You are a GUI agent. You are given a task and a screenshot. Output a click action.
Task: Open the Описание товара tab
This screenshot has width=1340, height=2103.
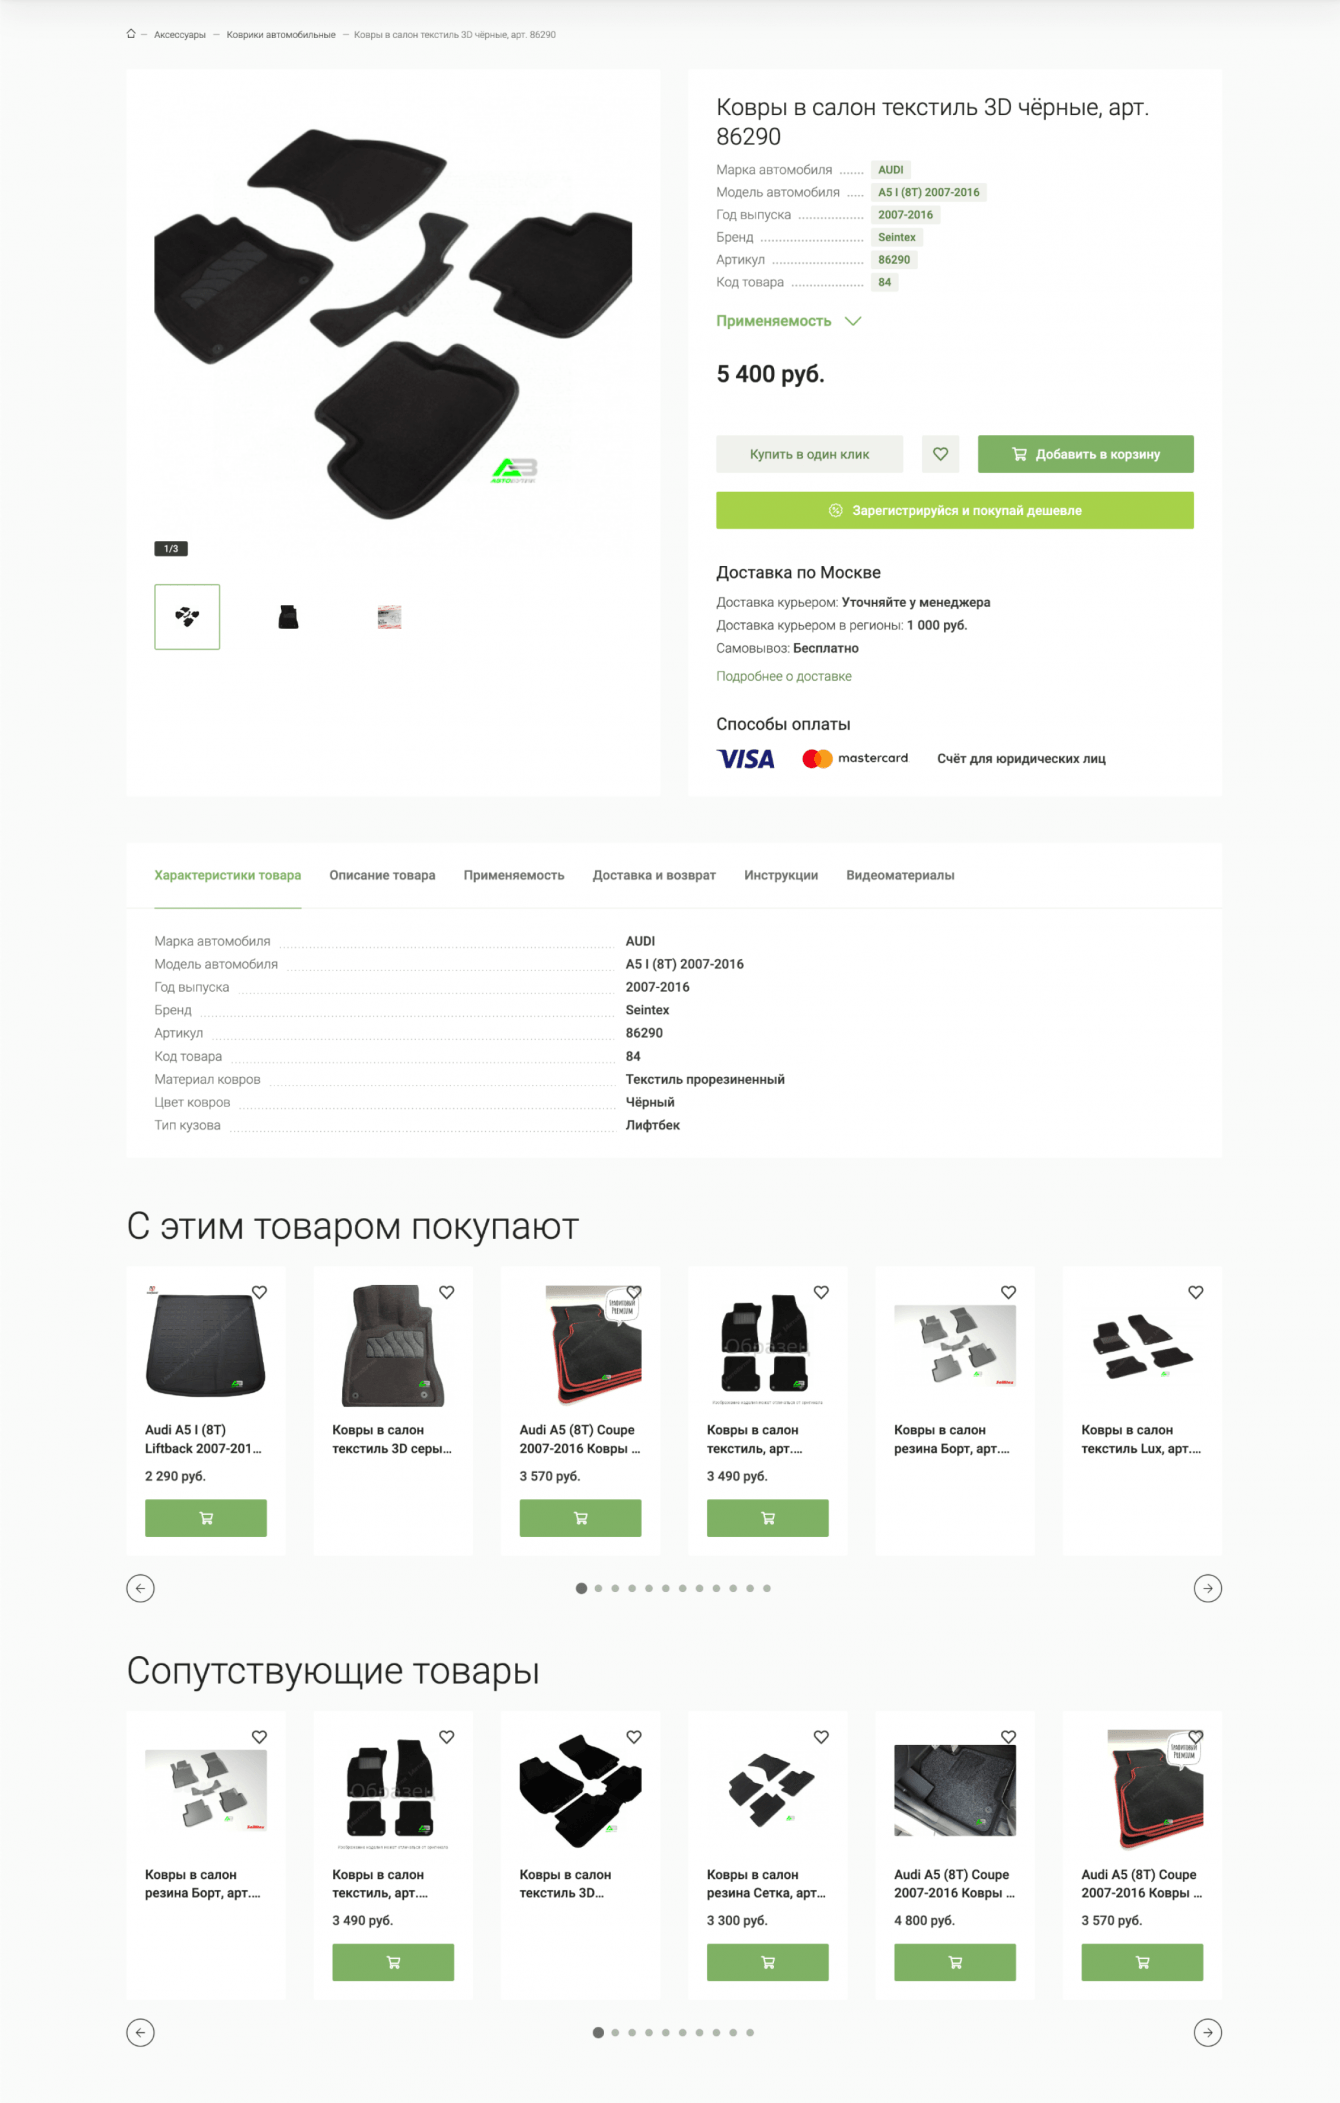click(x=382, y=875)
